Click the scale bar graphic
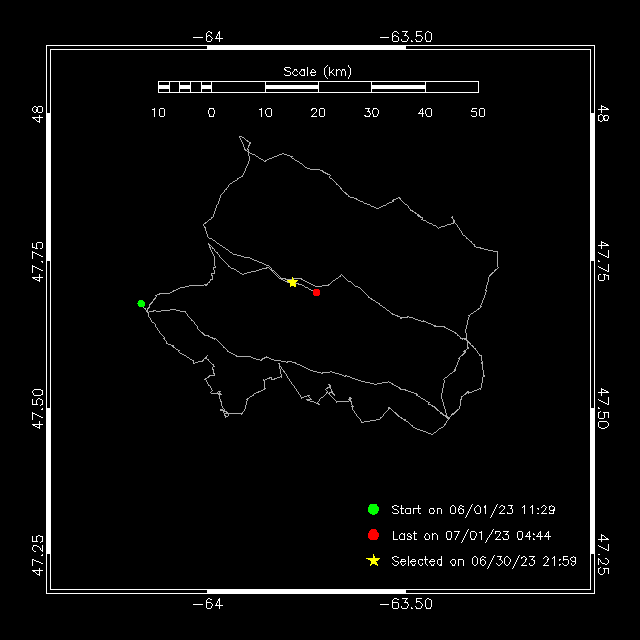The width and height of the screenshot is (640, 640). 318,87
